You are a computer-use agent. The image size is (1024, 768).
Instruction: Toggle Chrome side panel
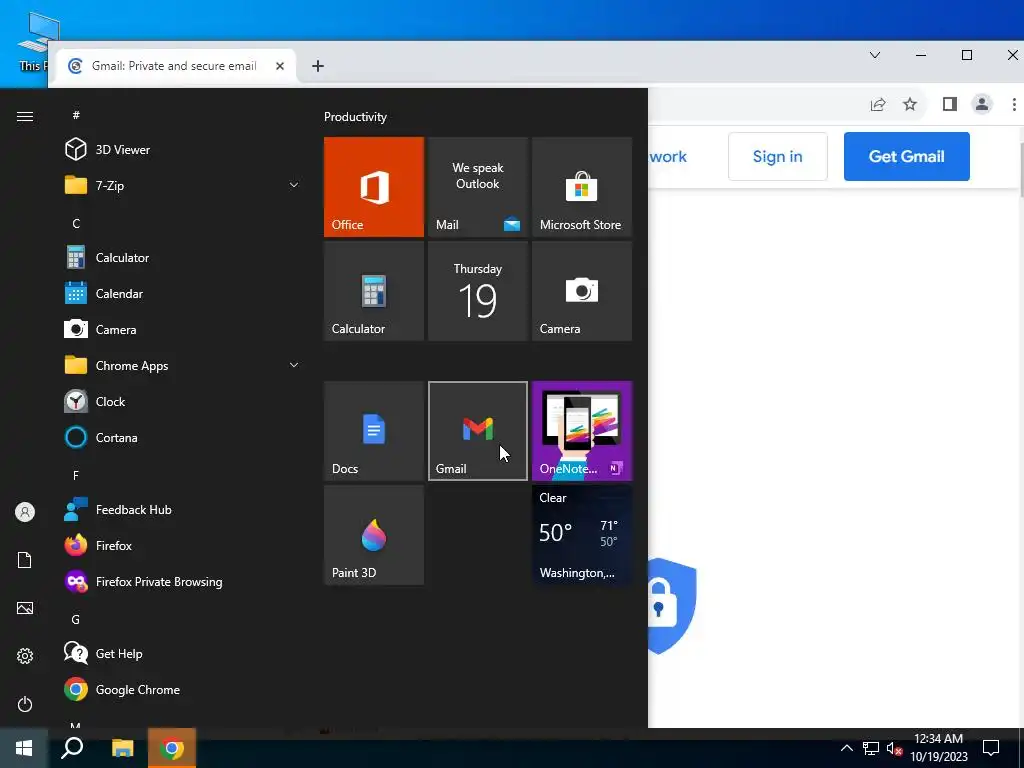coord(950,104)
